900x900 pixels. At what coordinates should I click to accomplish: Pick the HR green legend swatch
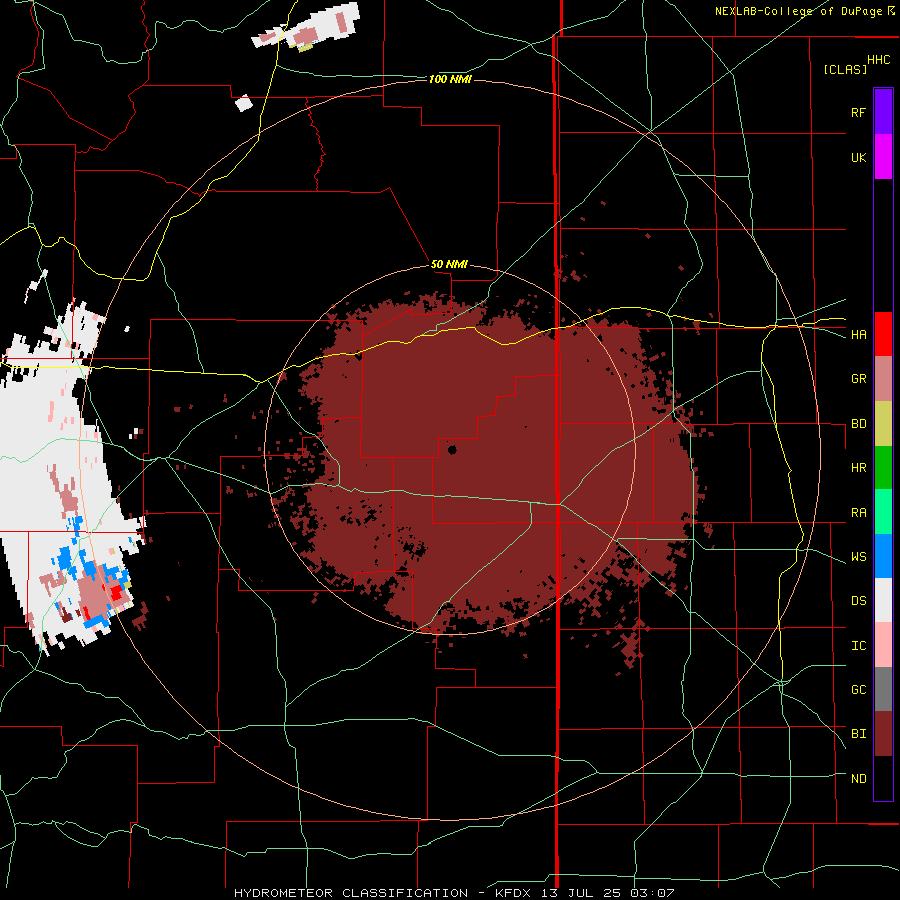point(883,468)
